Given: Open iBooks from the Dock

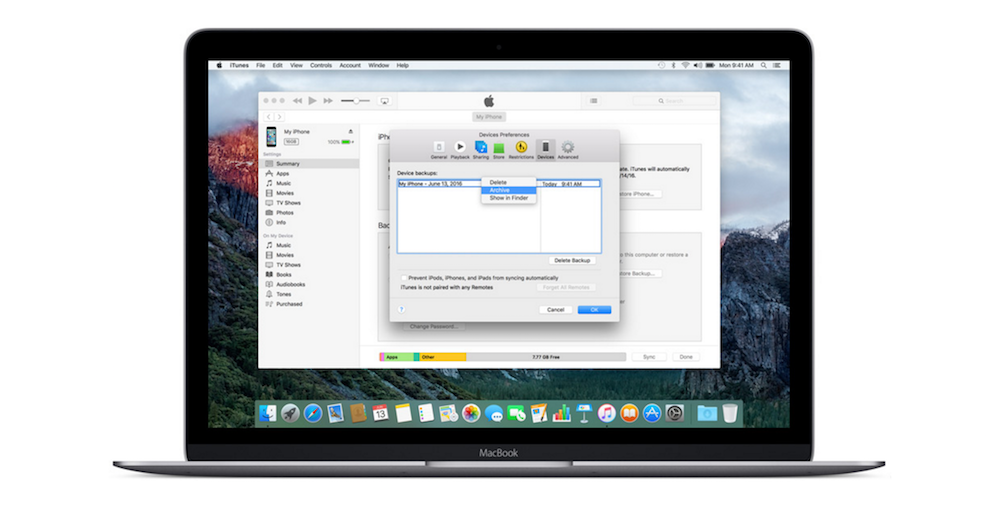Looking at the screenshot, I should click(629, 413).
